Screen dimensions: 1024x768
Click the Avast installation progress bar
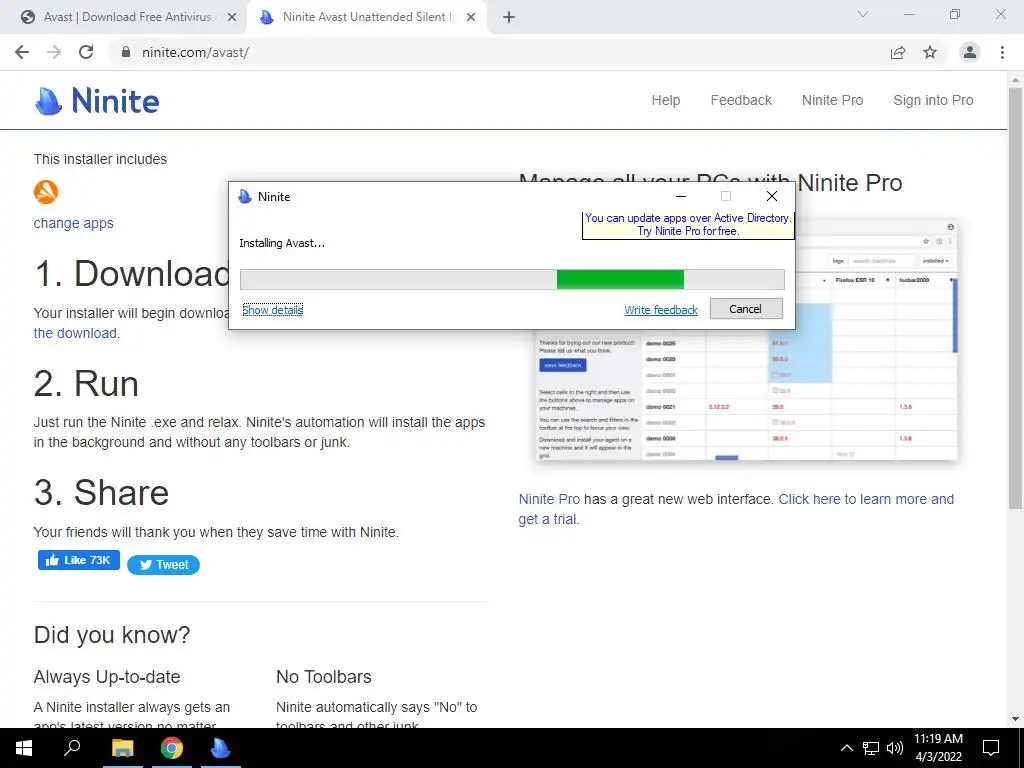click(512, 280)
